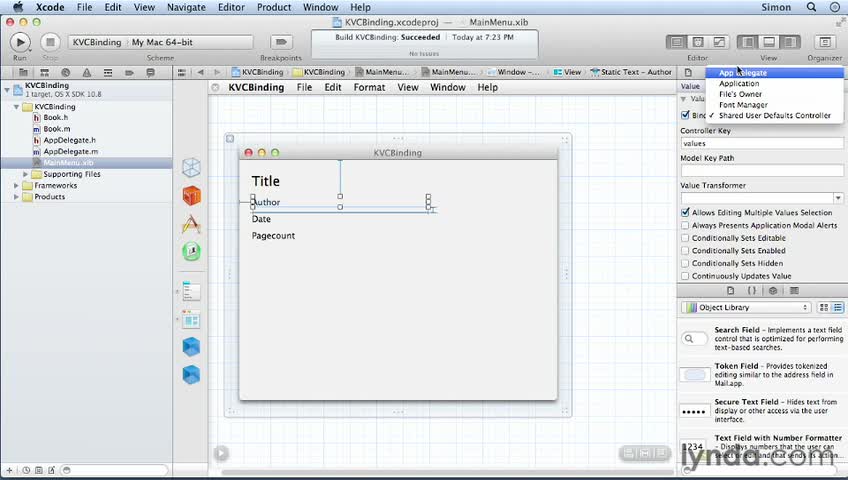Enable Conditionally Sets Enabled

click(685, 251)
